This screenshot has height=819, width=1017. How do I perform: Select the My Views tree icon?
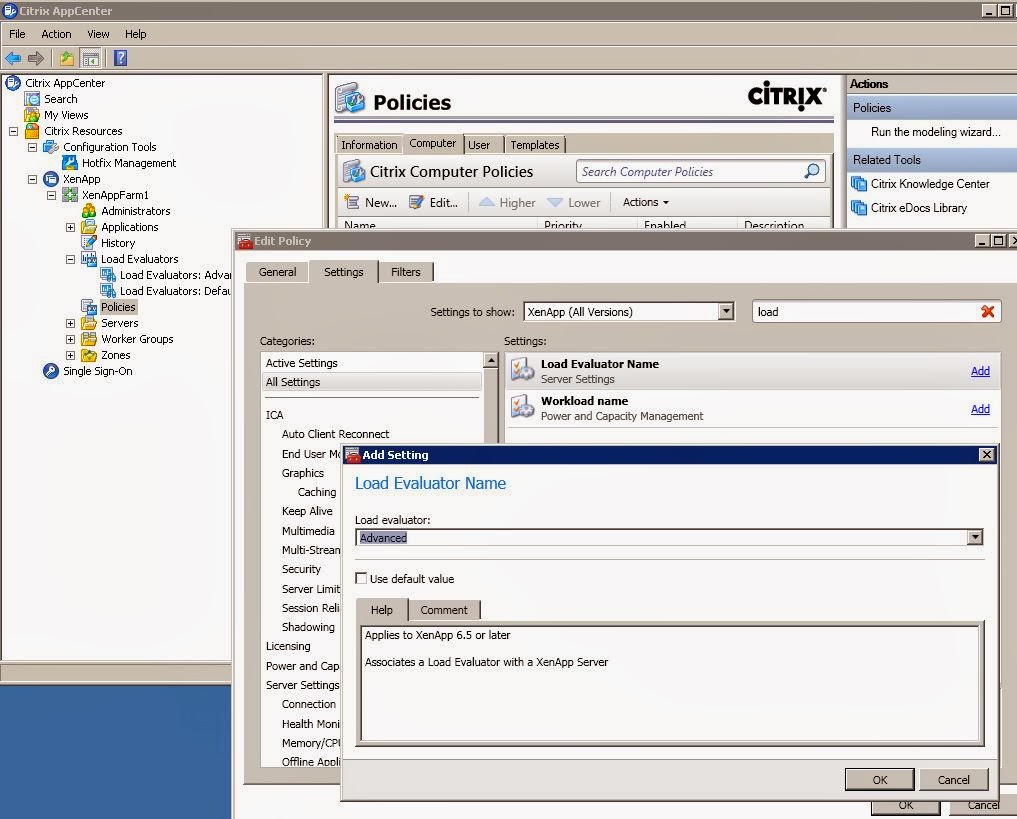point(32,115)
